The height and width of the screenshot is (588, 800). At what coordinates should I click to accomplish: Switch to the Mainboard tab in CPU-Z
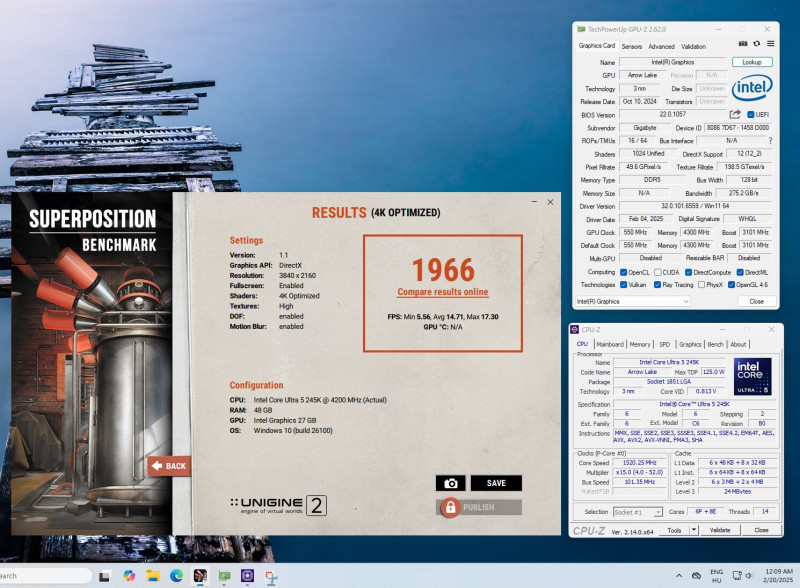[610, 344]
